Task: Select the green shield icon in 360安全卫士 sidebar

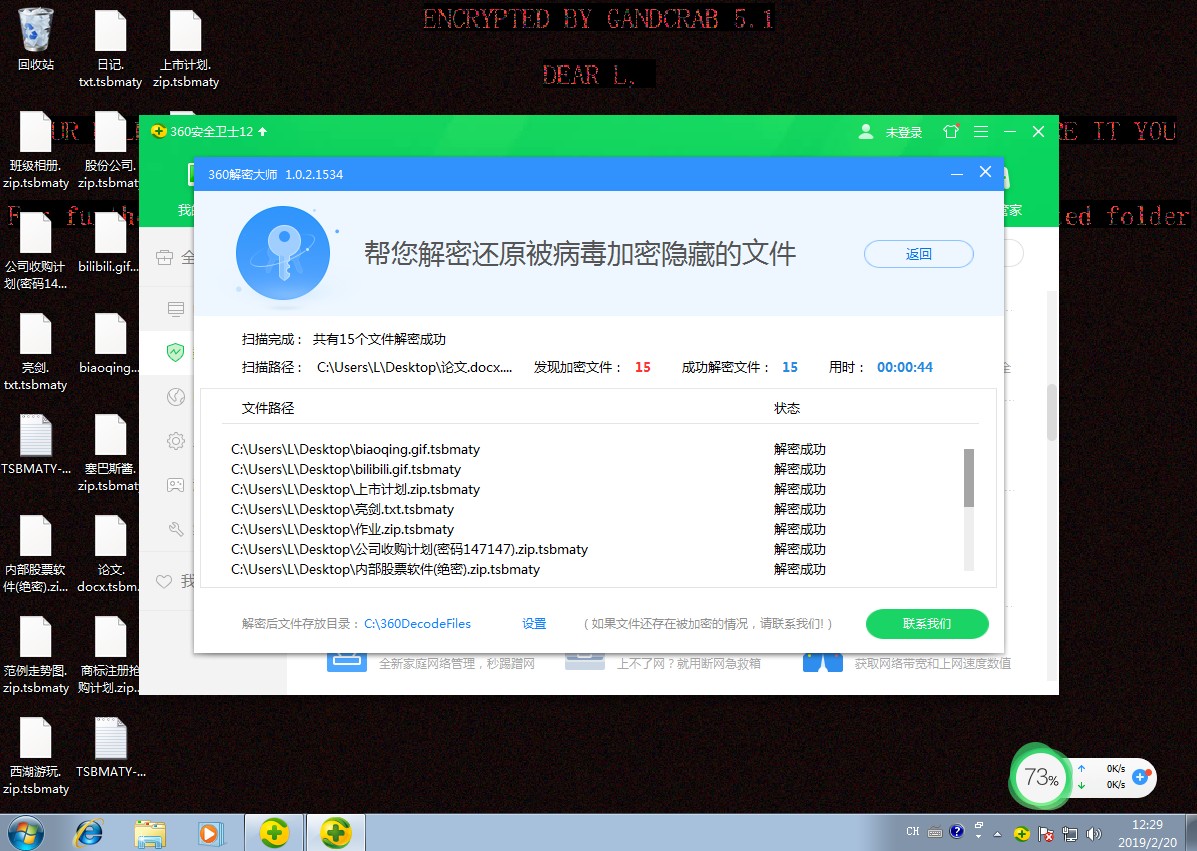Action: [176, 352]
